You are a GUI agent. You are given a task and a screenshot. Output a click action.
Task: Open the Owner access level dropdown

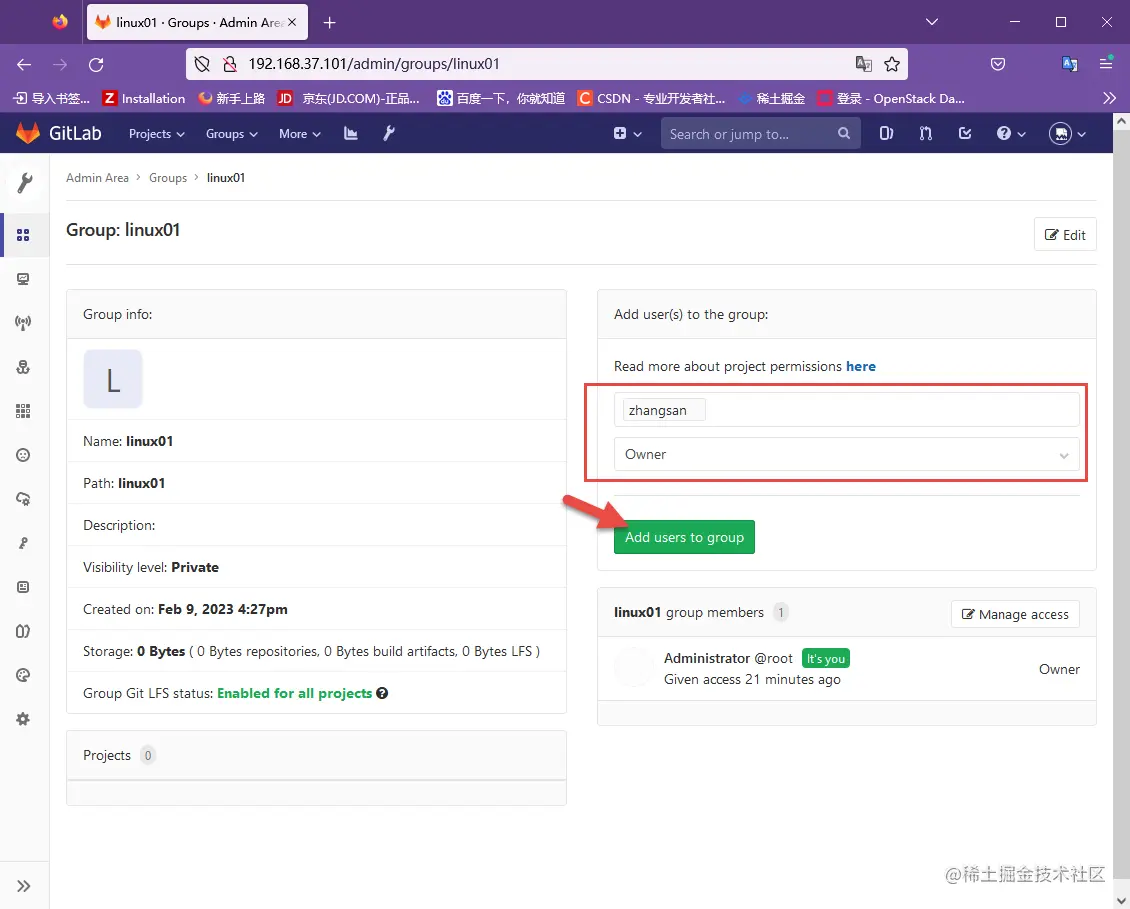[x=846, y=454]
